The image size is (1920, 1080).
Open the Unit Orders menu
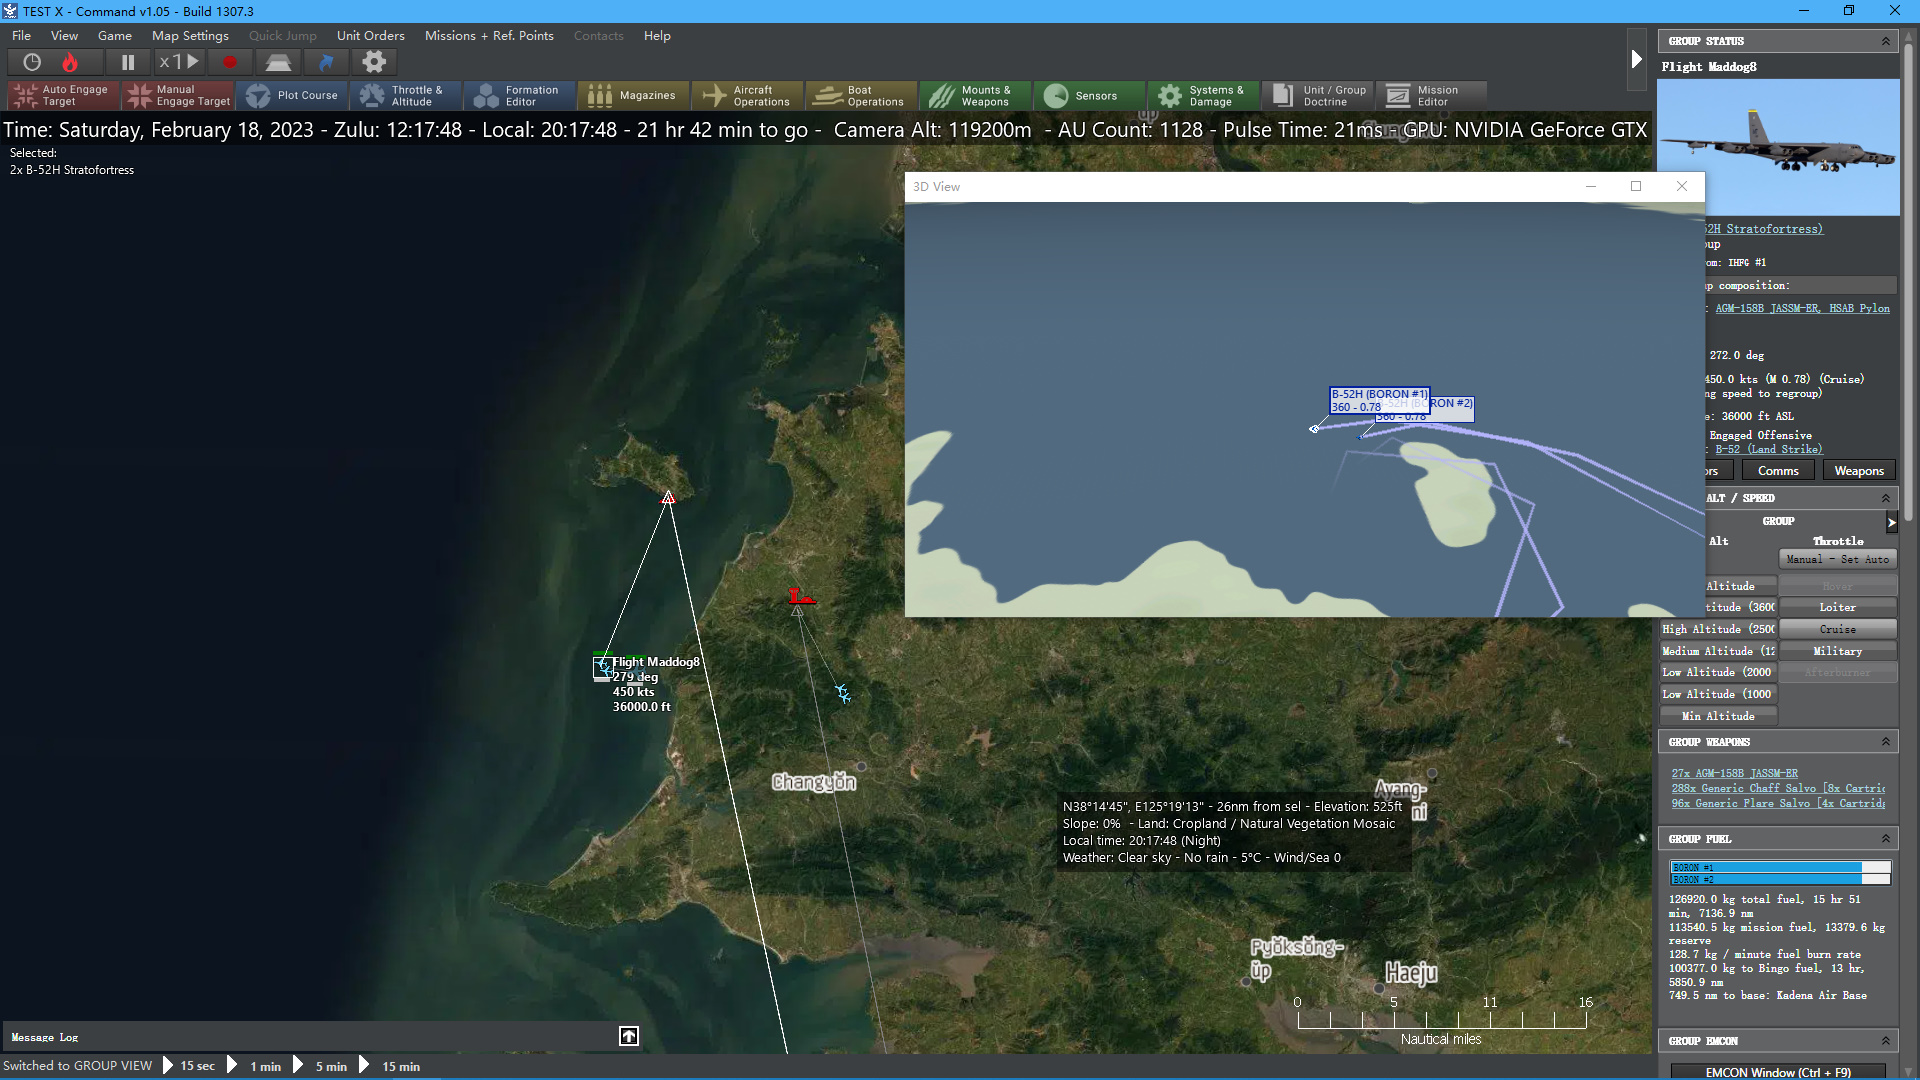[370, 36]
